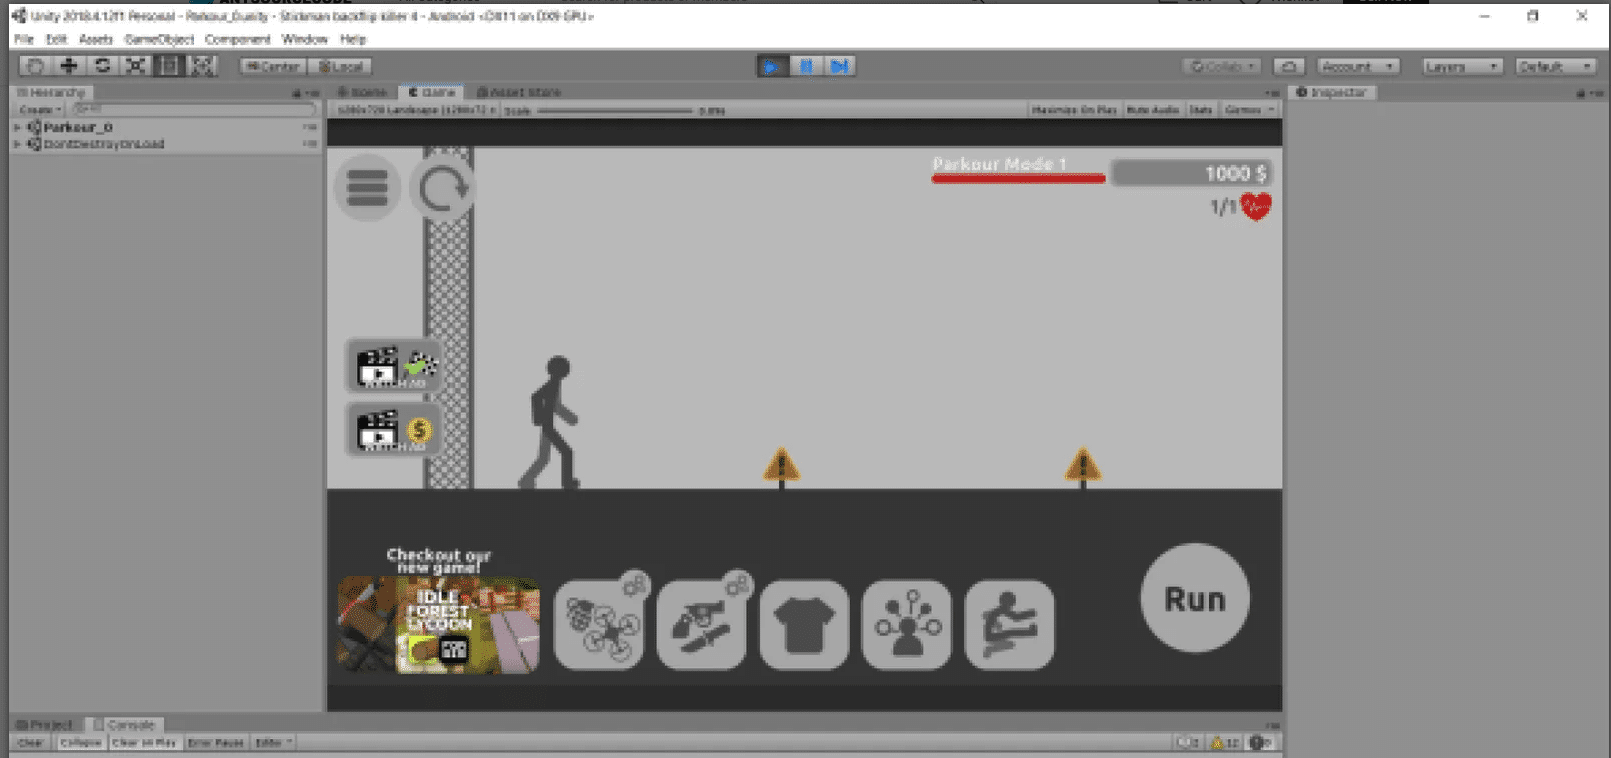Open the Collab dropdown

pos(1223,66)
